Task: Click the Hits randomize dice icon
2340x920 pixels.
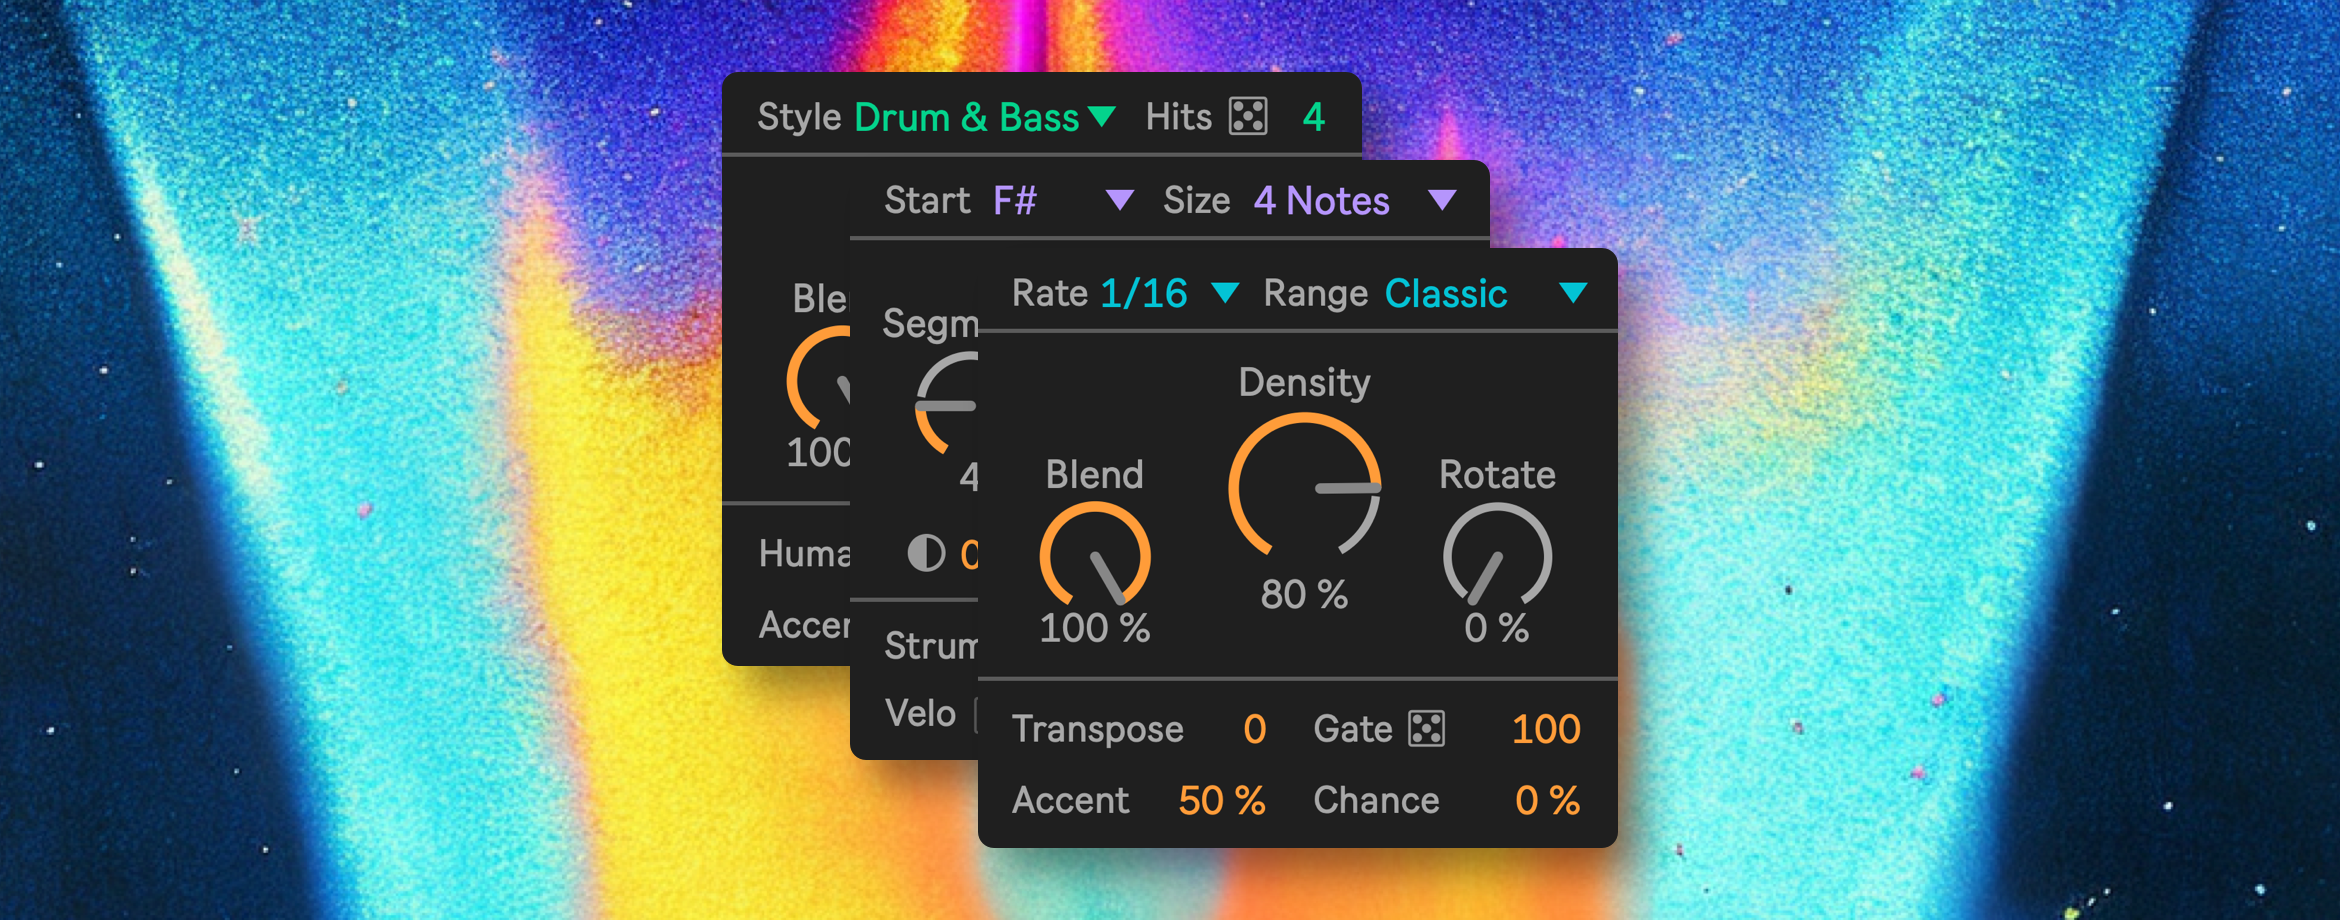Action: click(x=1248, y=117)
